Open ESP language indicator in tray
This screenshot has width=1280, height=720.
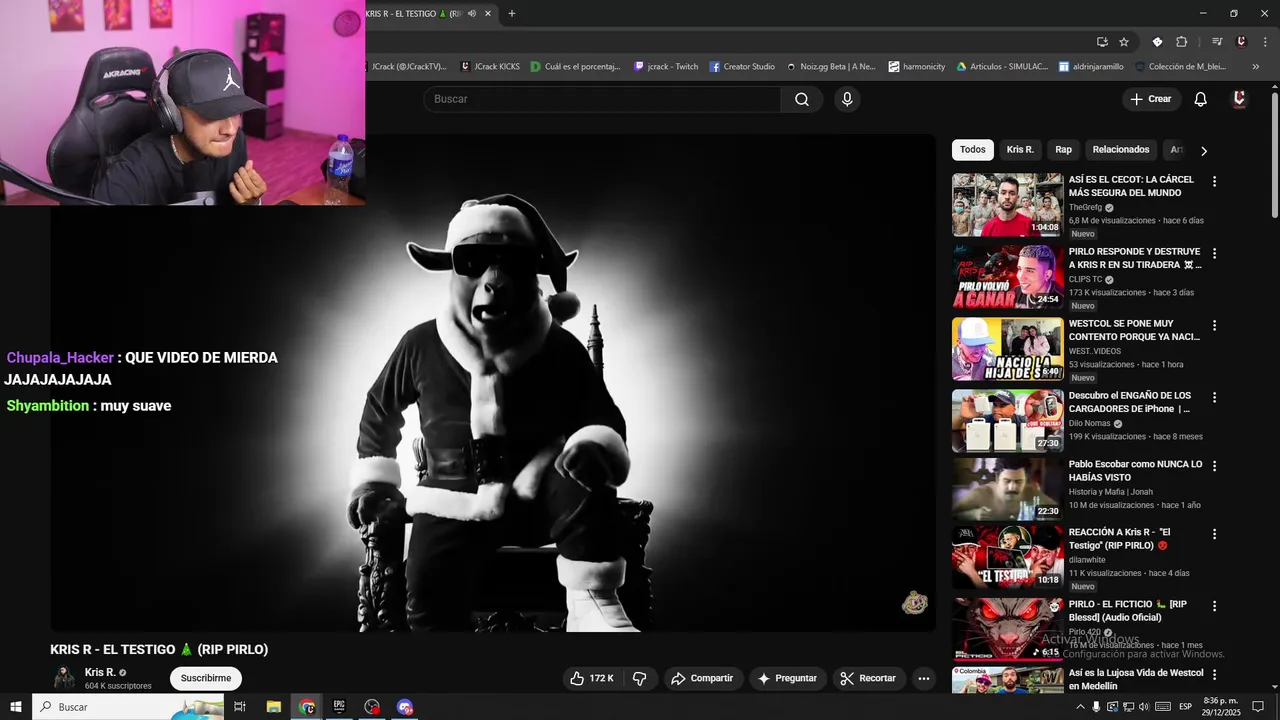1186,707
